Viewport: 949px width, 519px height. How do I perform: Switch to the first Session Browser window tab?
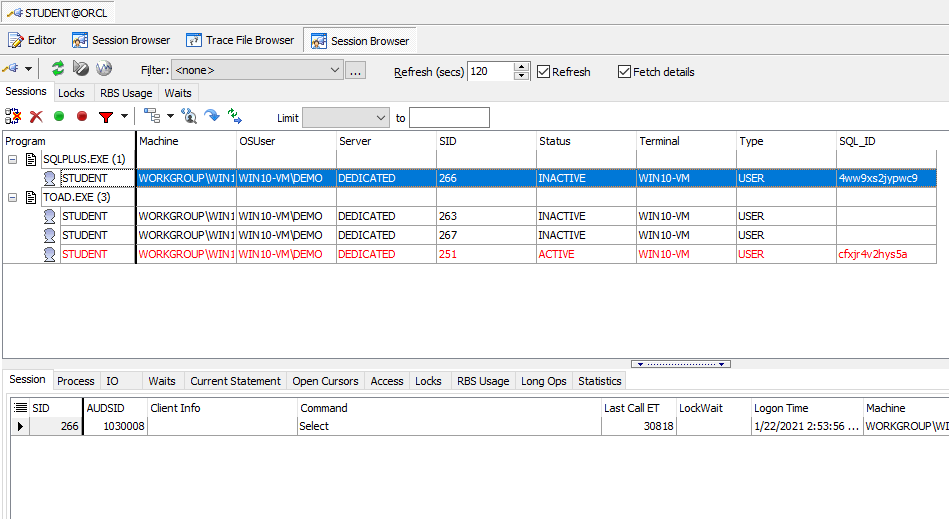point(121,40)
